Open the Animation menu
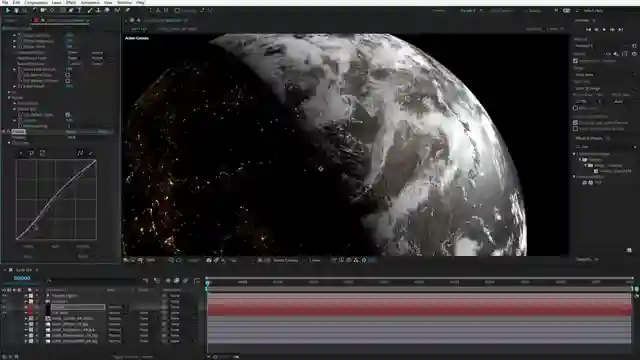640x360 pixels. (90, 2)
